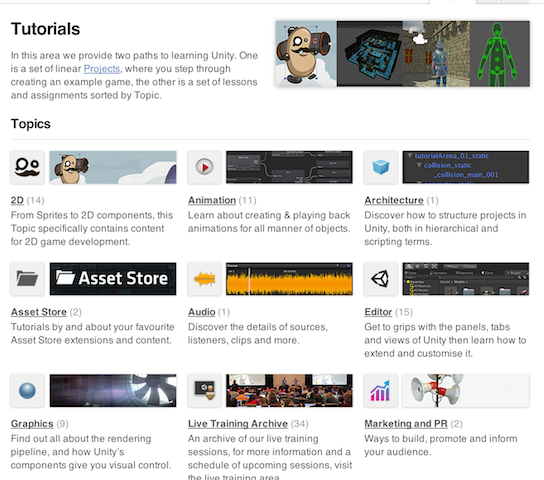The image size is (544, 480).
Task: Click the Topics section heading
Action: (31, 124)
